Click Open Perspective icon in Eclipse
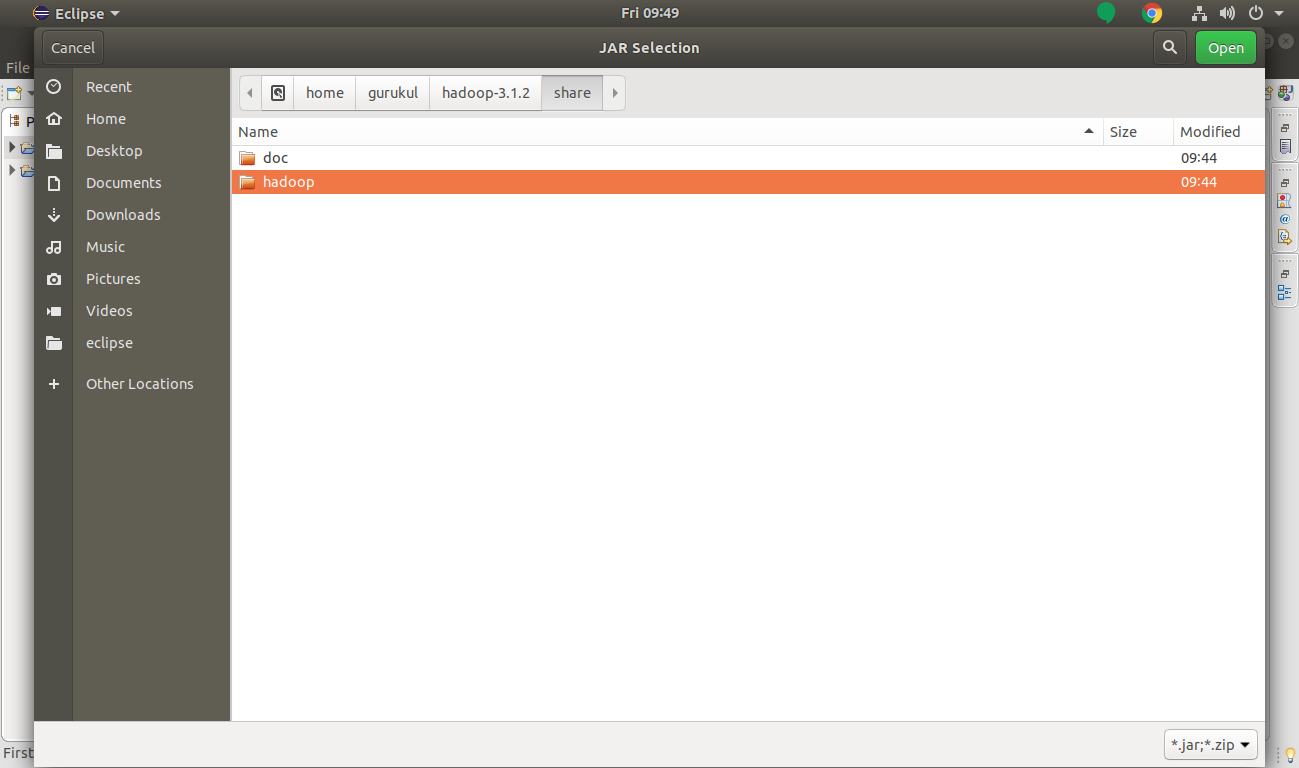 tap(1270, 92)
